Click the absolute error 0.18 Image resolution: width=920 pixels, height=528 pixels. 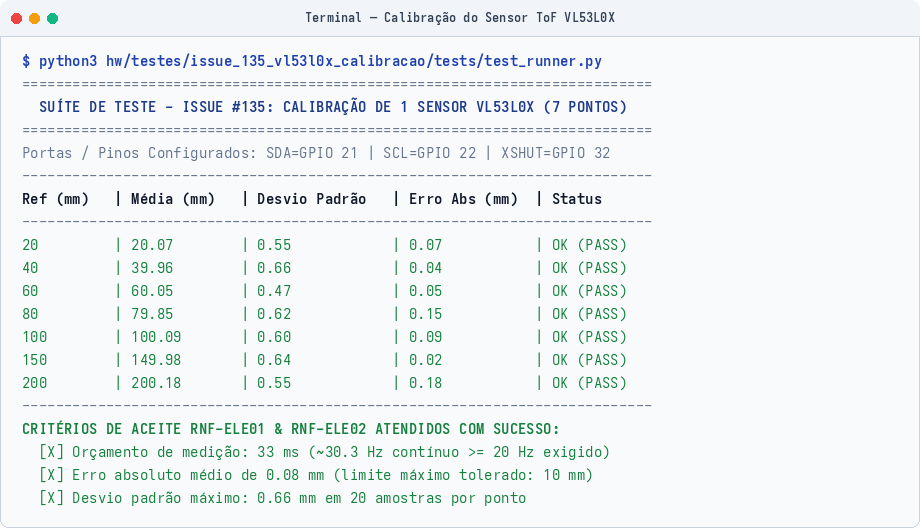[425, 383]
